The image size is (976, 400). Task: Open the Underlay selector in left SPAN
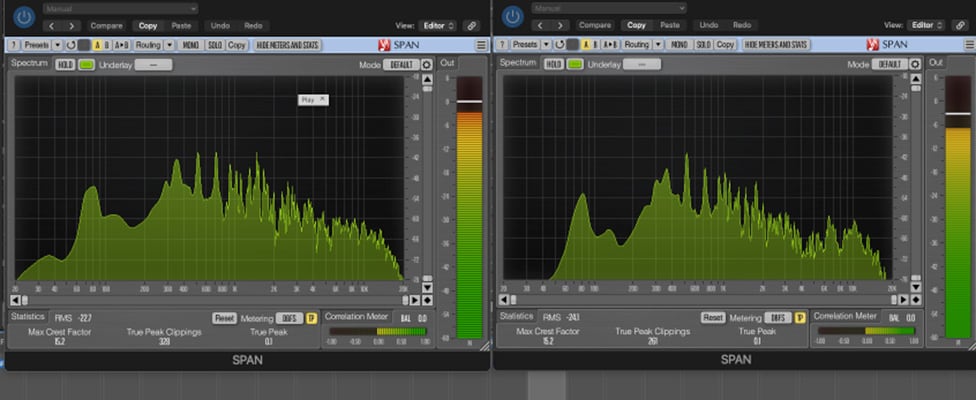click(x=154, y=65)
